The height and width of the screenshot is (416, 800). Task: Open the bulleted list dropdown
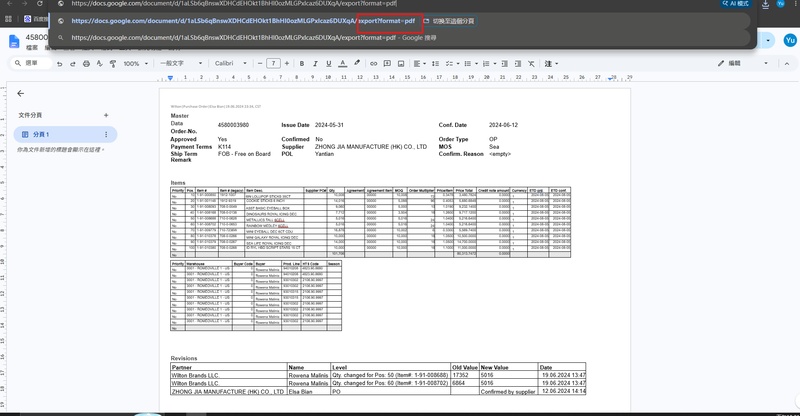tap(470, 63)
